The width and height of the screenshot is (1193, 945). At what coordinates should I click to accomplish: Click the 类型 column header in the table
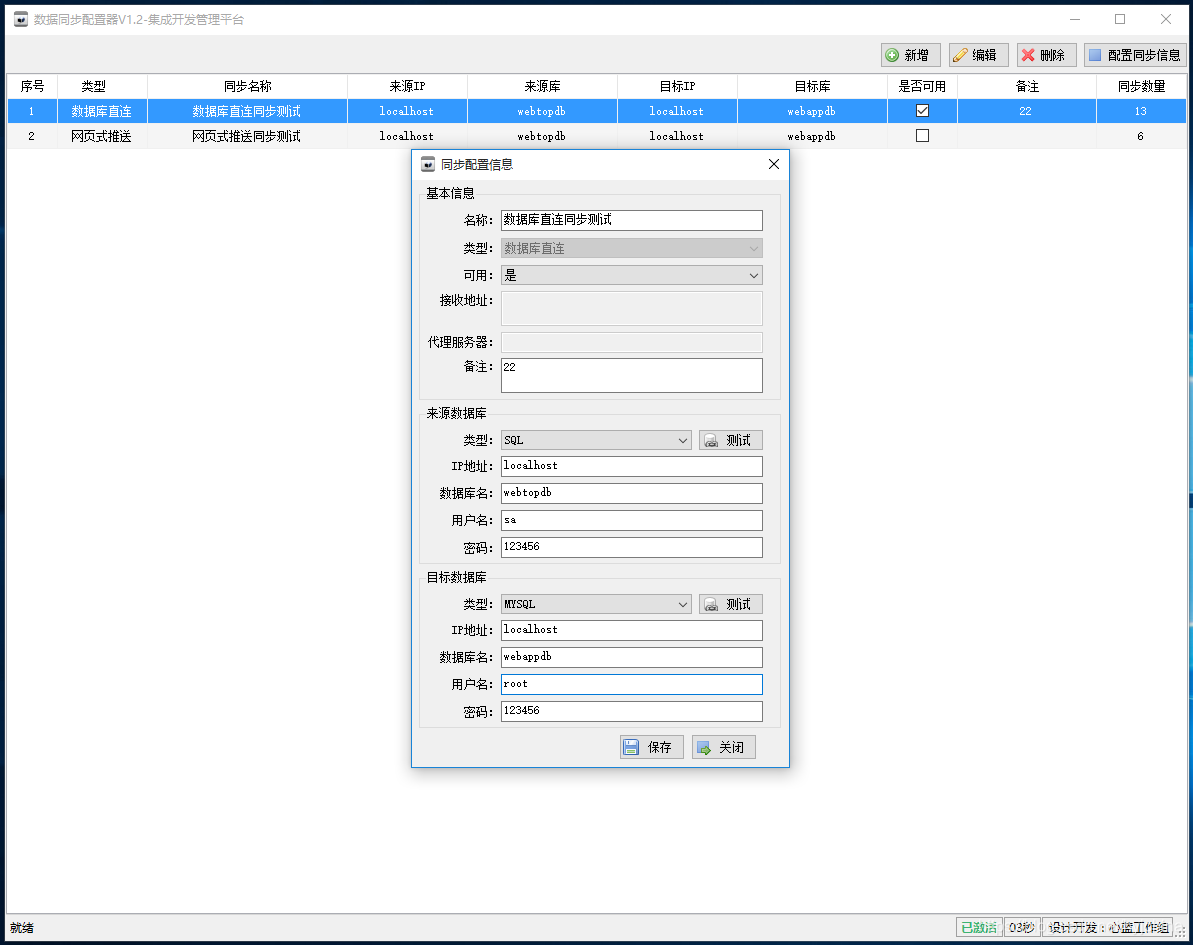pyautogui.click(x=102, y=86)
